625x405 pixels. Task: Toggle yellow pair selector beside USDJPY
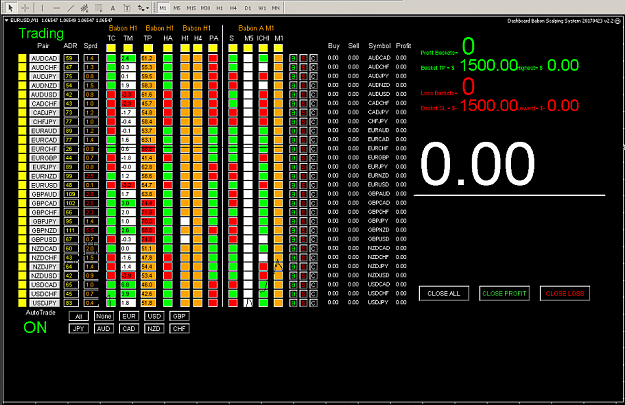pyautogui.click(x=22, y=303)
